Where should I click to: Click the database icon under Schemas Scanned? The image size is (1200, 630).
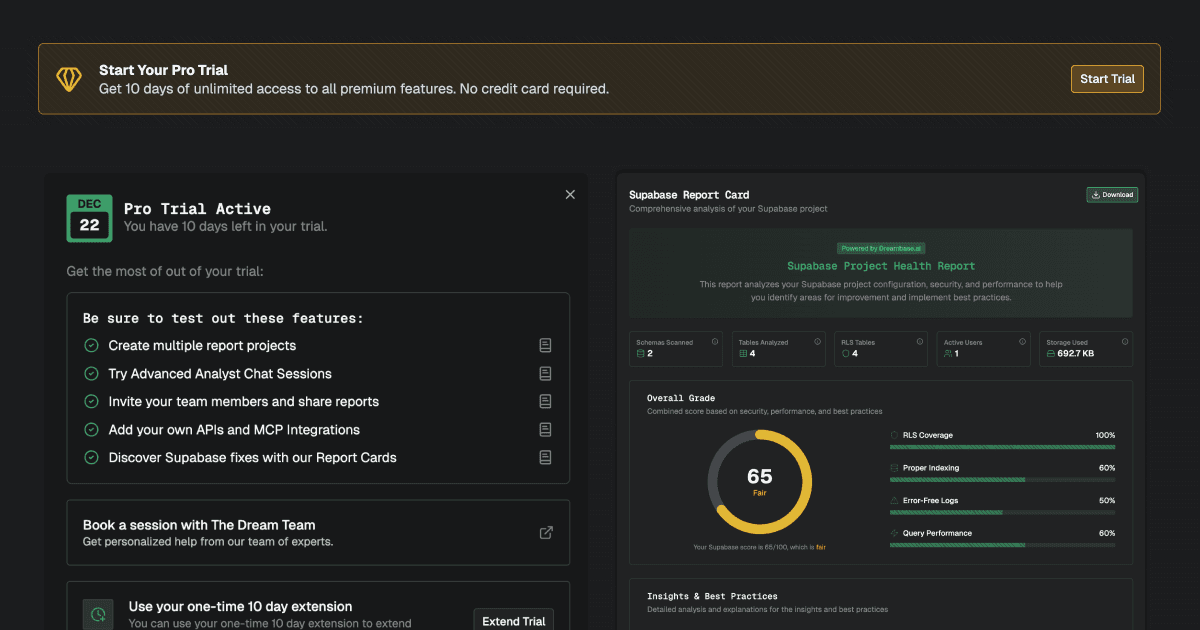[x=641, y=354]
